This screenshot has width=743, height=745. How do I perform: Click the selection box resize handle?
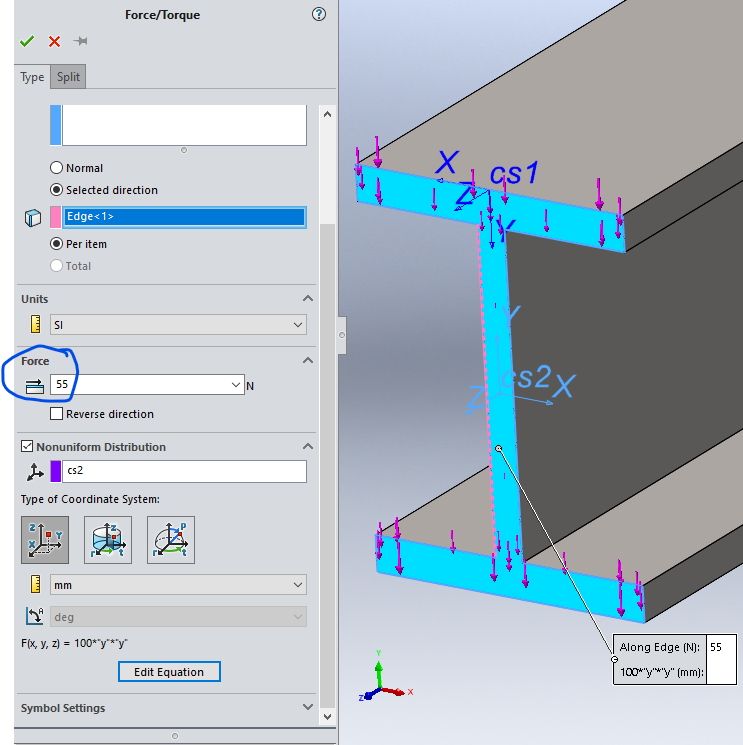point(184,150)
